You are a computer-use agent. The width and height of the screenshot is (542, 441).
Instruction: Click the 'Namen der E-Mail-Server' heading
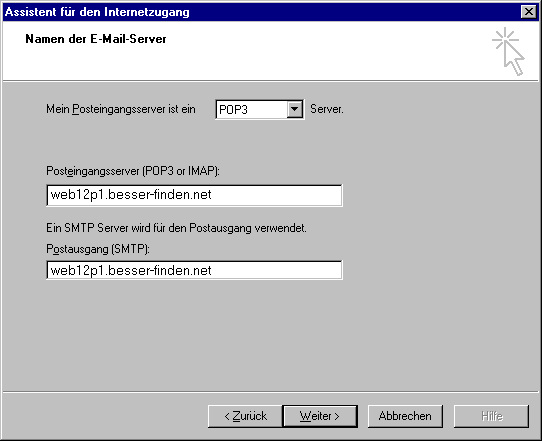click(96, 39)
